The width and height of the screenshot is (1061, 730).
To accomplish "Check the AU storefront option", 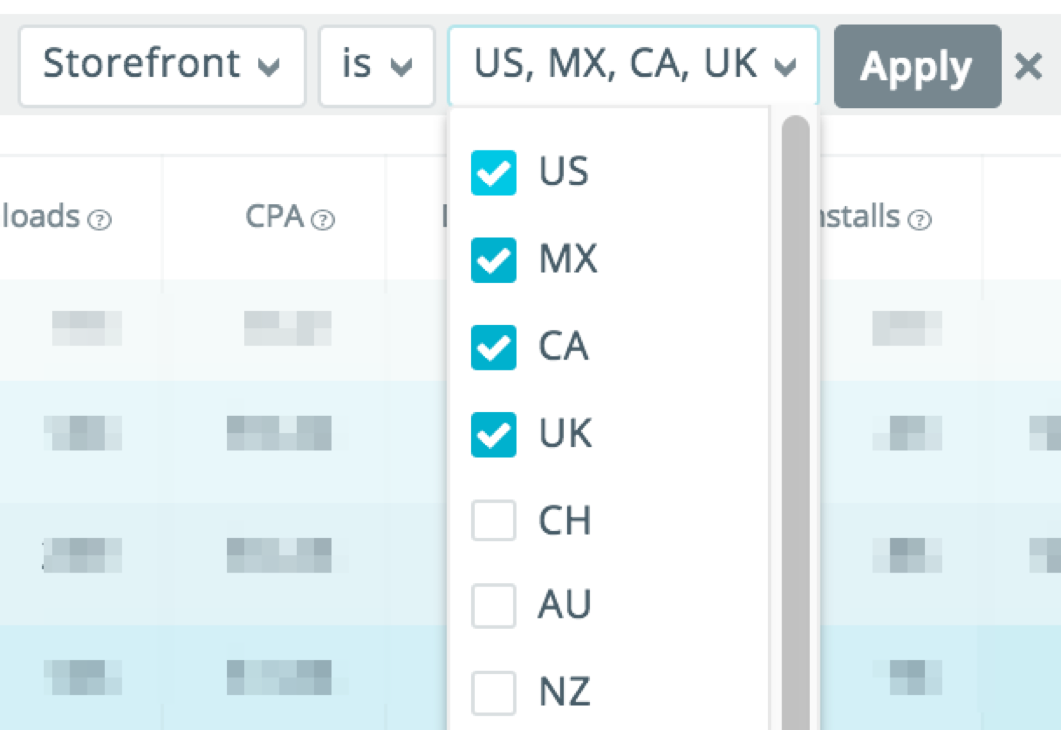I will pos(492,605).
